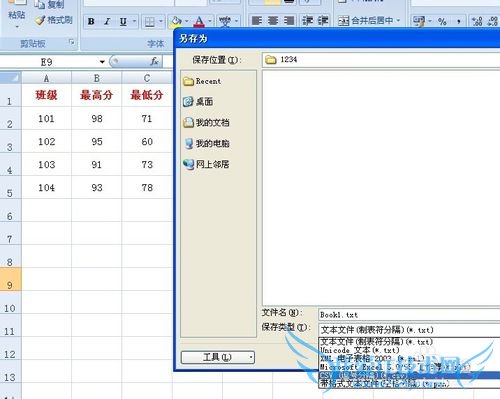Viewport: 500px width, 399px height.
Task: Open 我的文档 in Save As sidebar
Action: click(206, 122)
